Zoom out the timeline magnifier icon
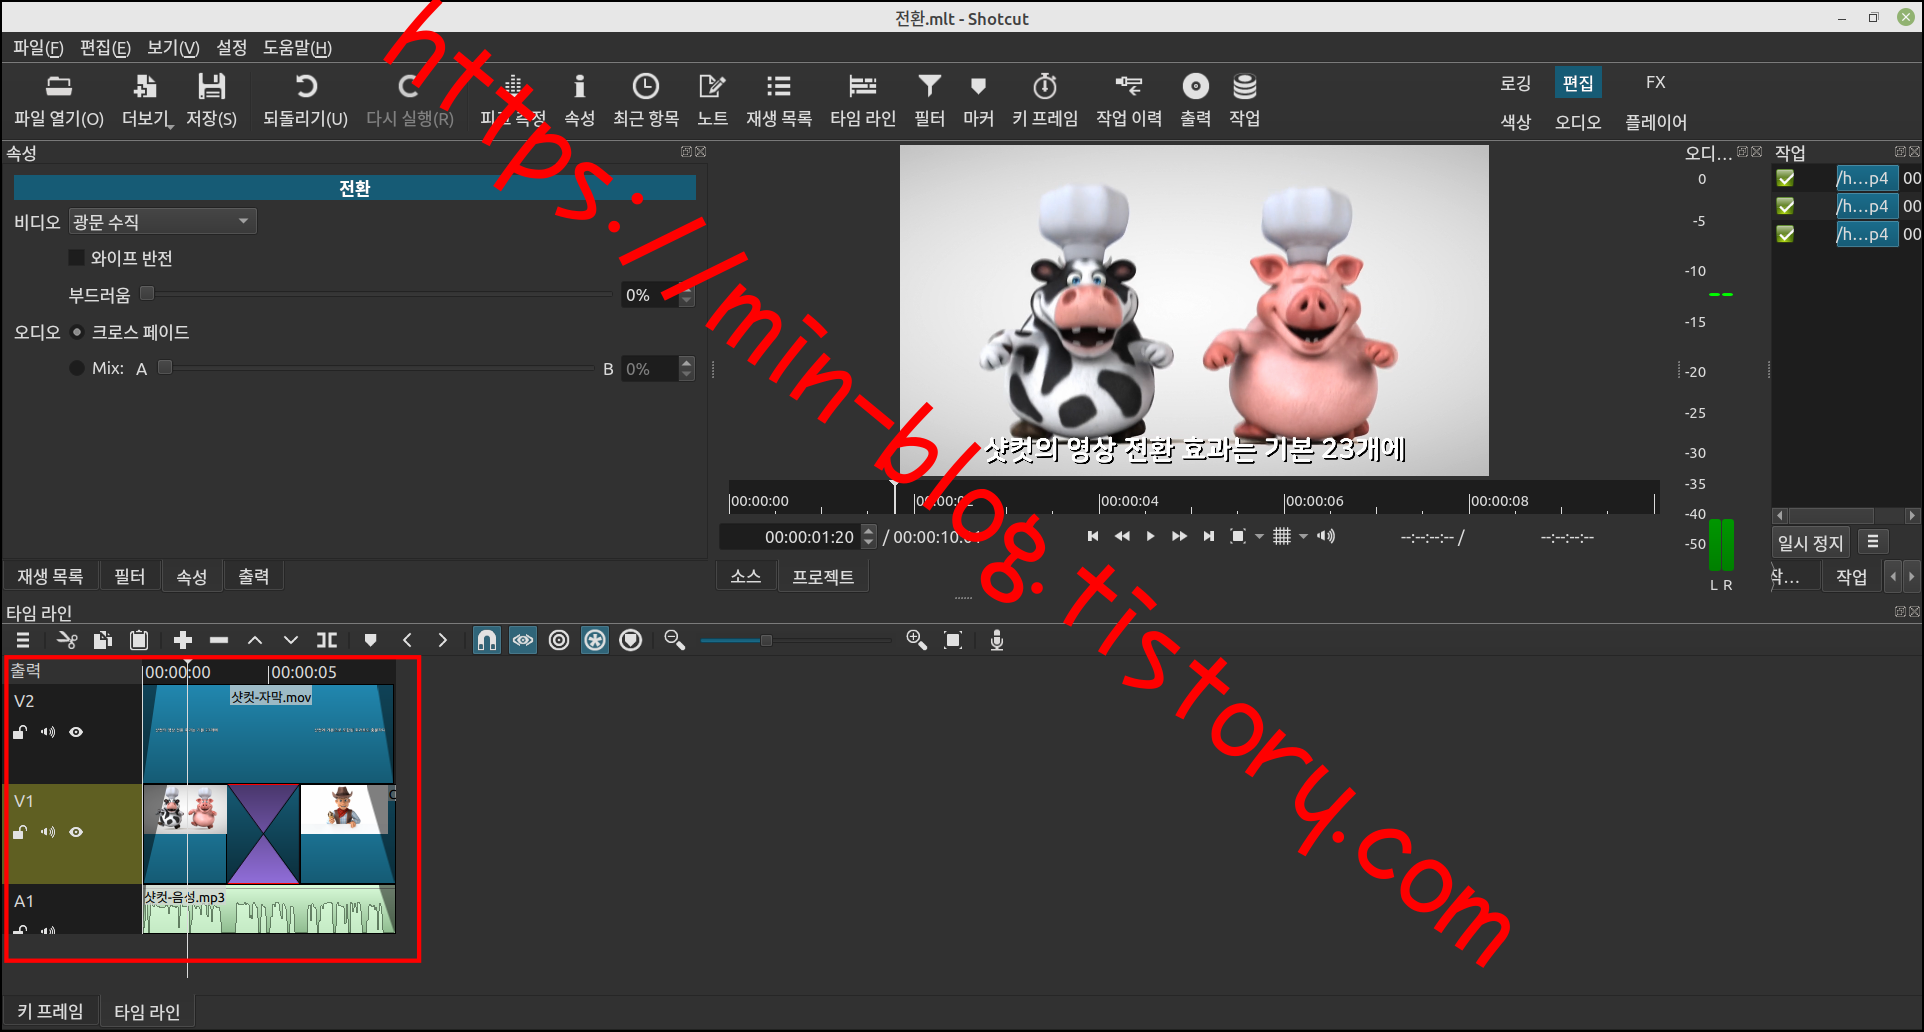Viewport: 1924px width, 1032px height. click(x=675, y=640)
